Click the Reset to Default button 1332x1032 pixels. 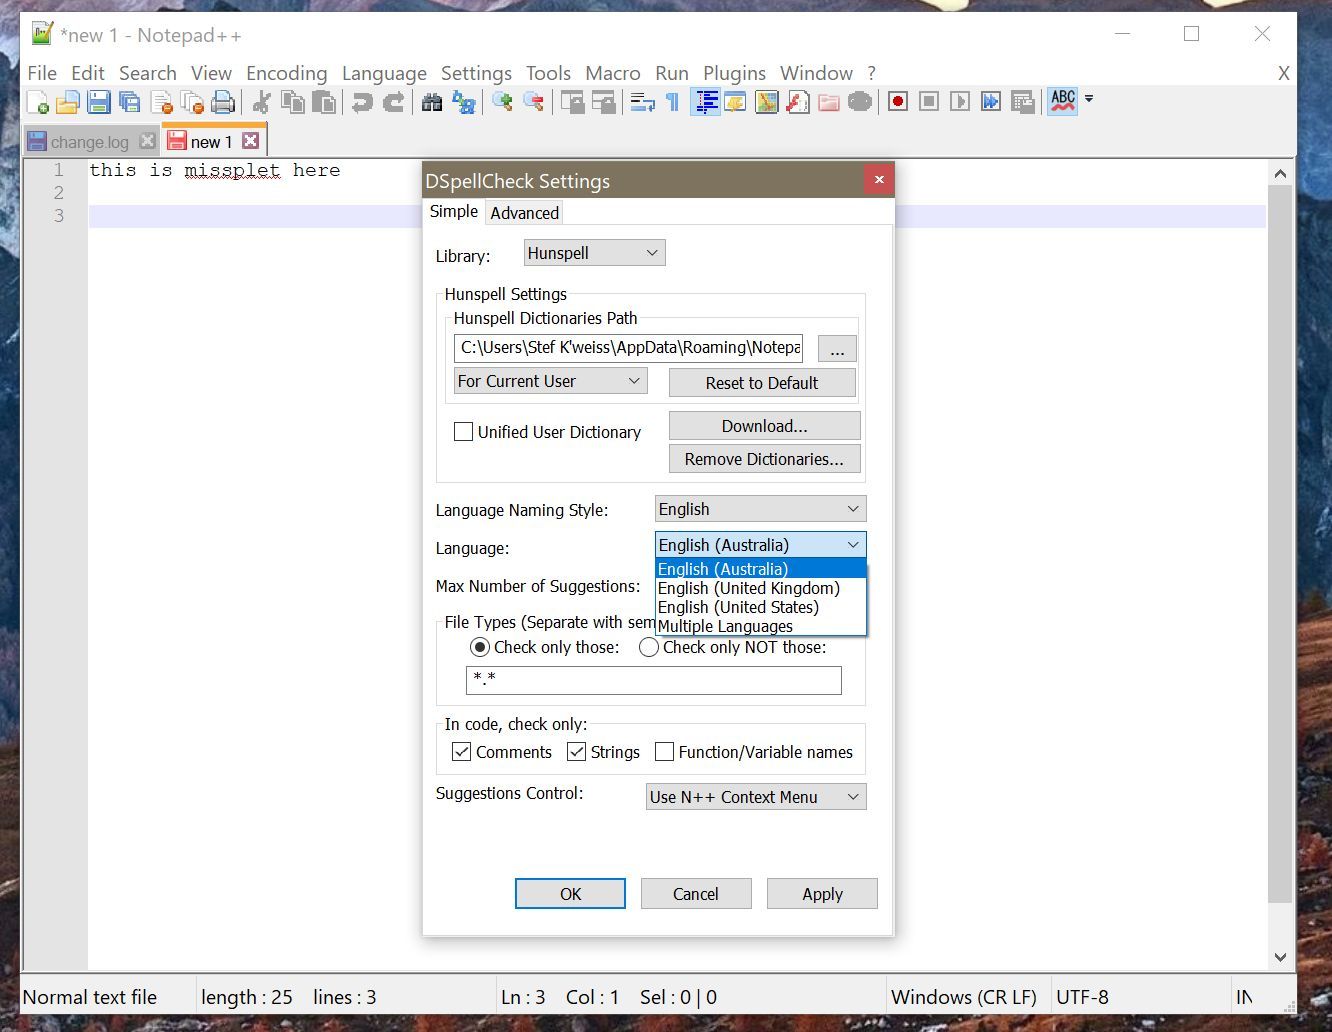point(762,383)
